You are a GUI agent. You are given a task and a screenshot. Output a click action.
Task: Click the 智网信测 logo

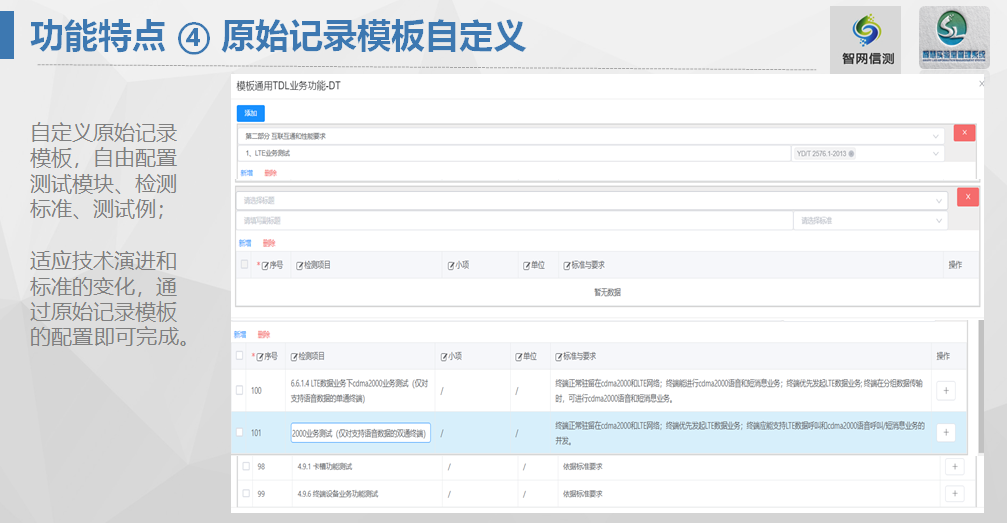868,40
